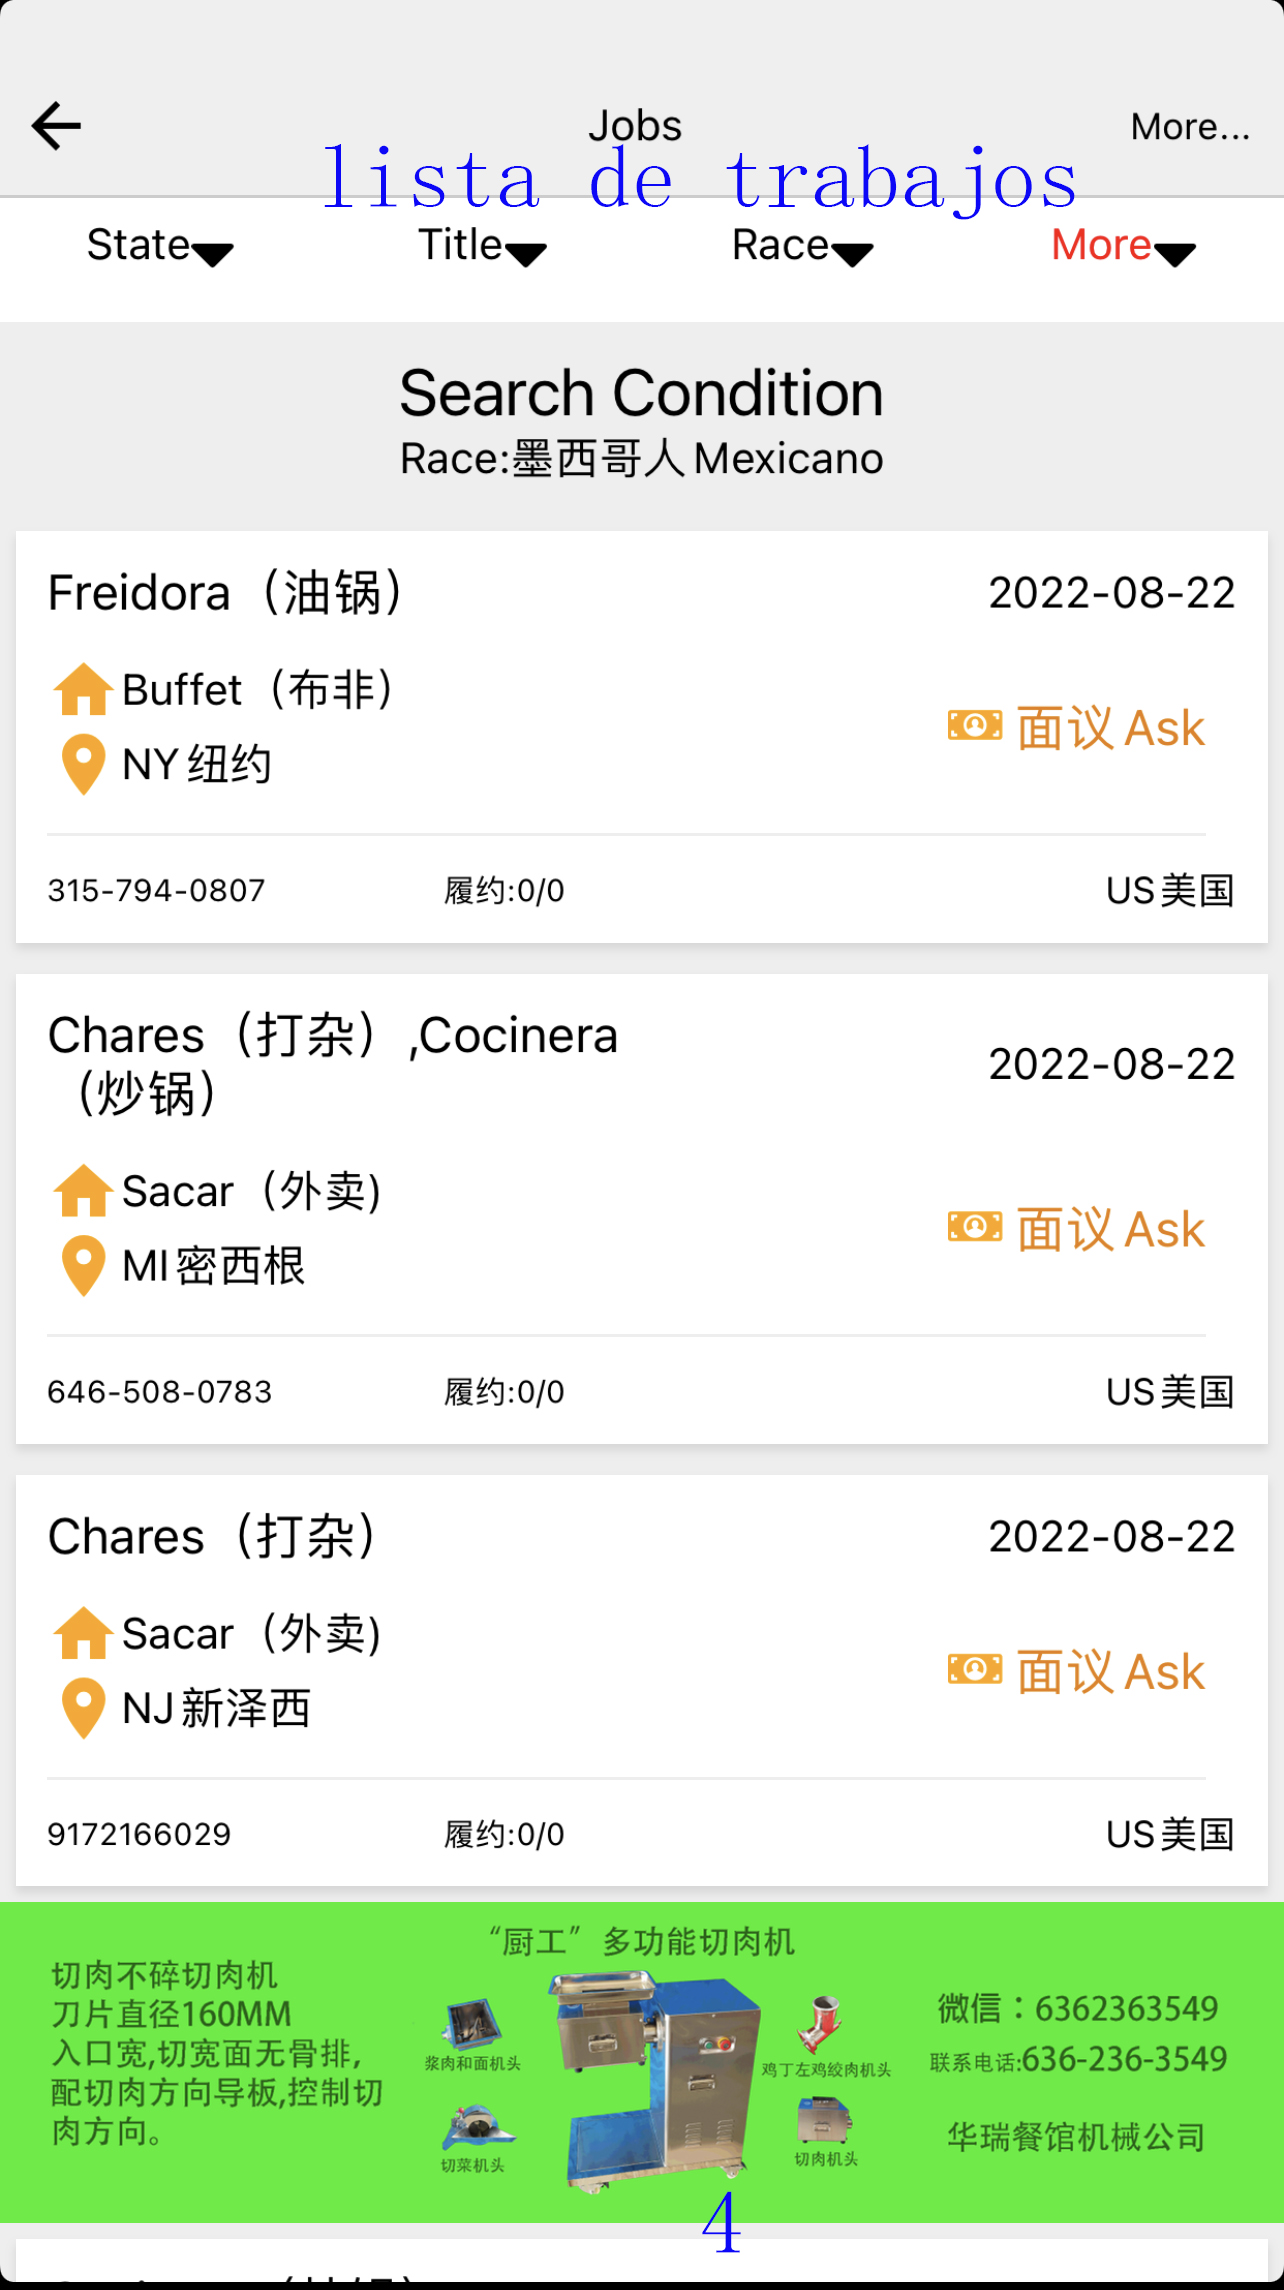Tap the location pin next to NJ
The image size is (1284, 2290).
point(83,1707)
